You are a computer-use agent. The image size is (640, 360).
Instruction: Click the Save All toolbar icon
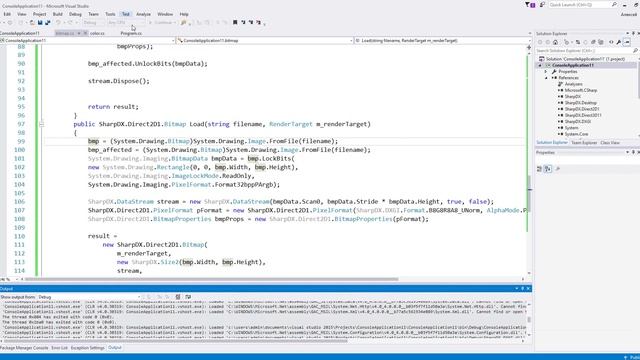[47, 22]
